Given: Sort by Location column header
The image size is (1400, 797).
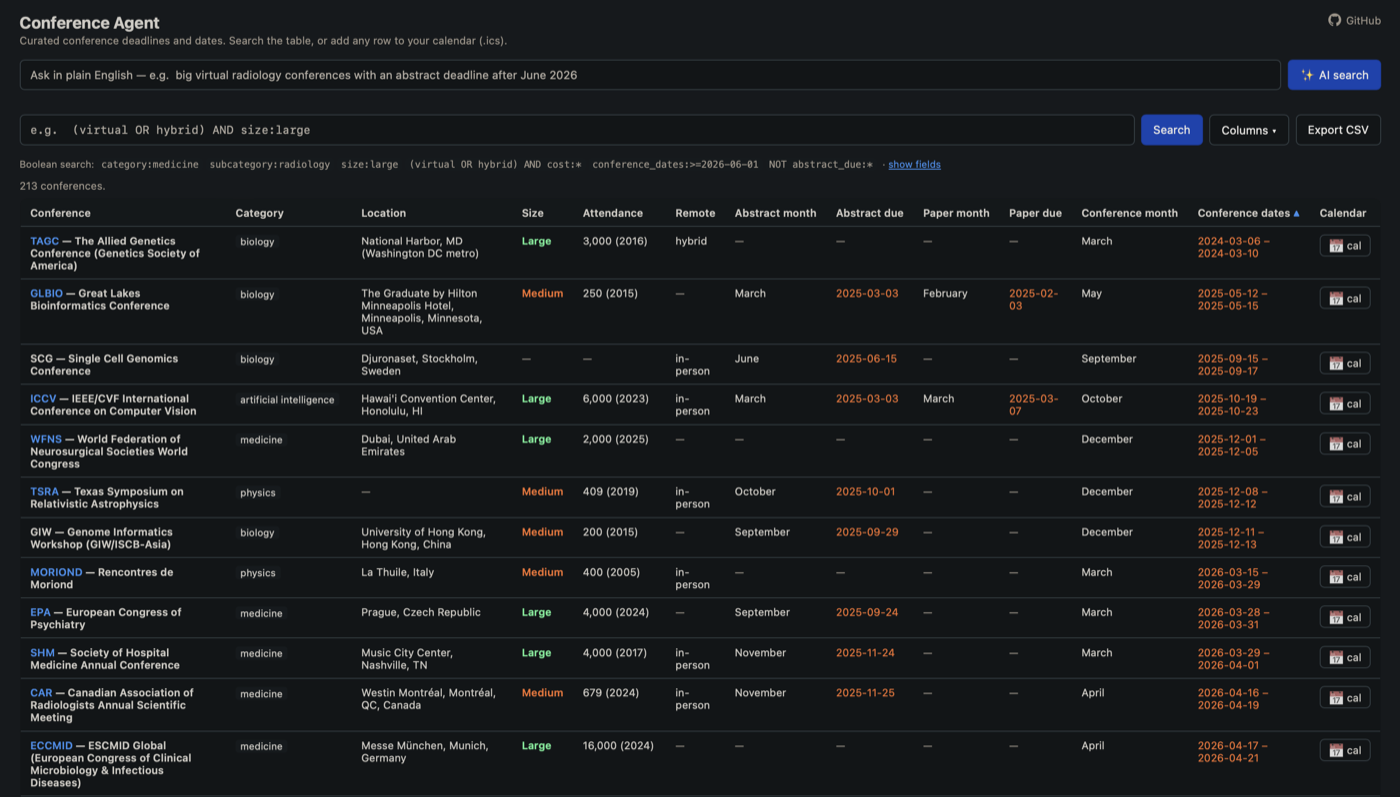Looking at the screenshot, I should 383,213.
